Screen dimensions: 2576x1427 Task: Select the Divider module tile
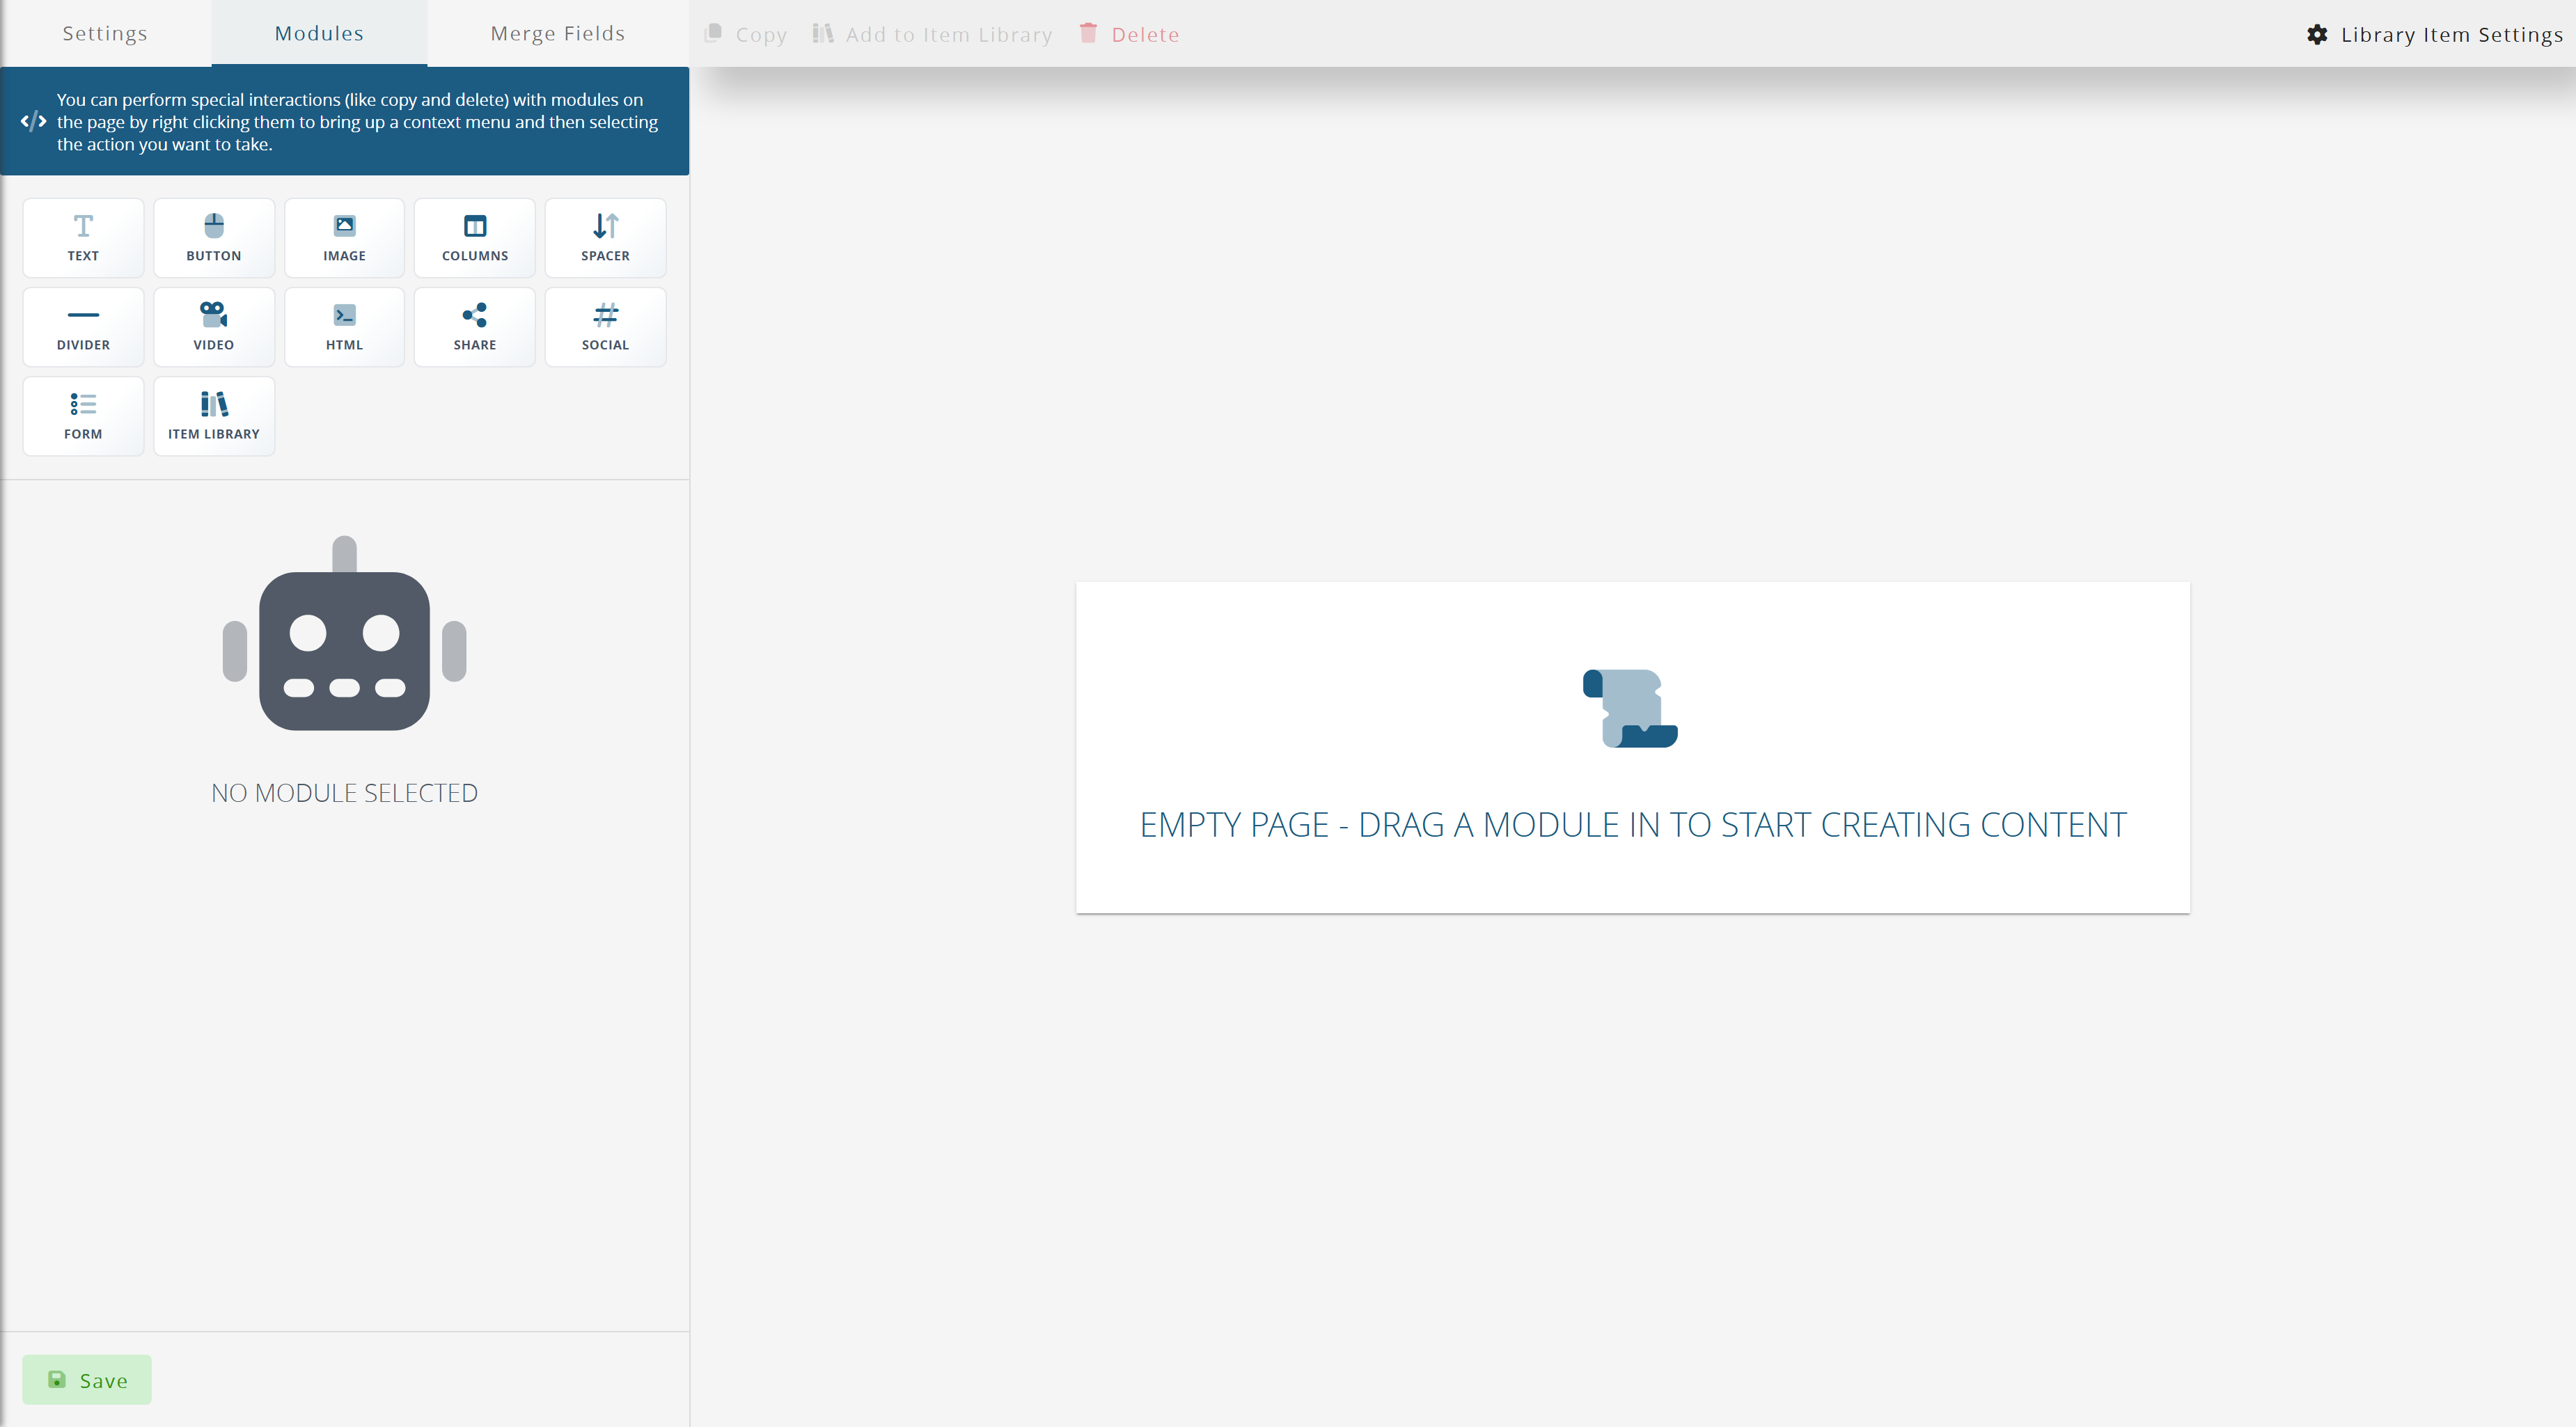83,327
